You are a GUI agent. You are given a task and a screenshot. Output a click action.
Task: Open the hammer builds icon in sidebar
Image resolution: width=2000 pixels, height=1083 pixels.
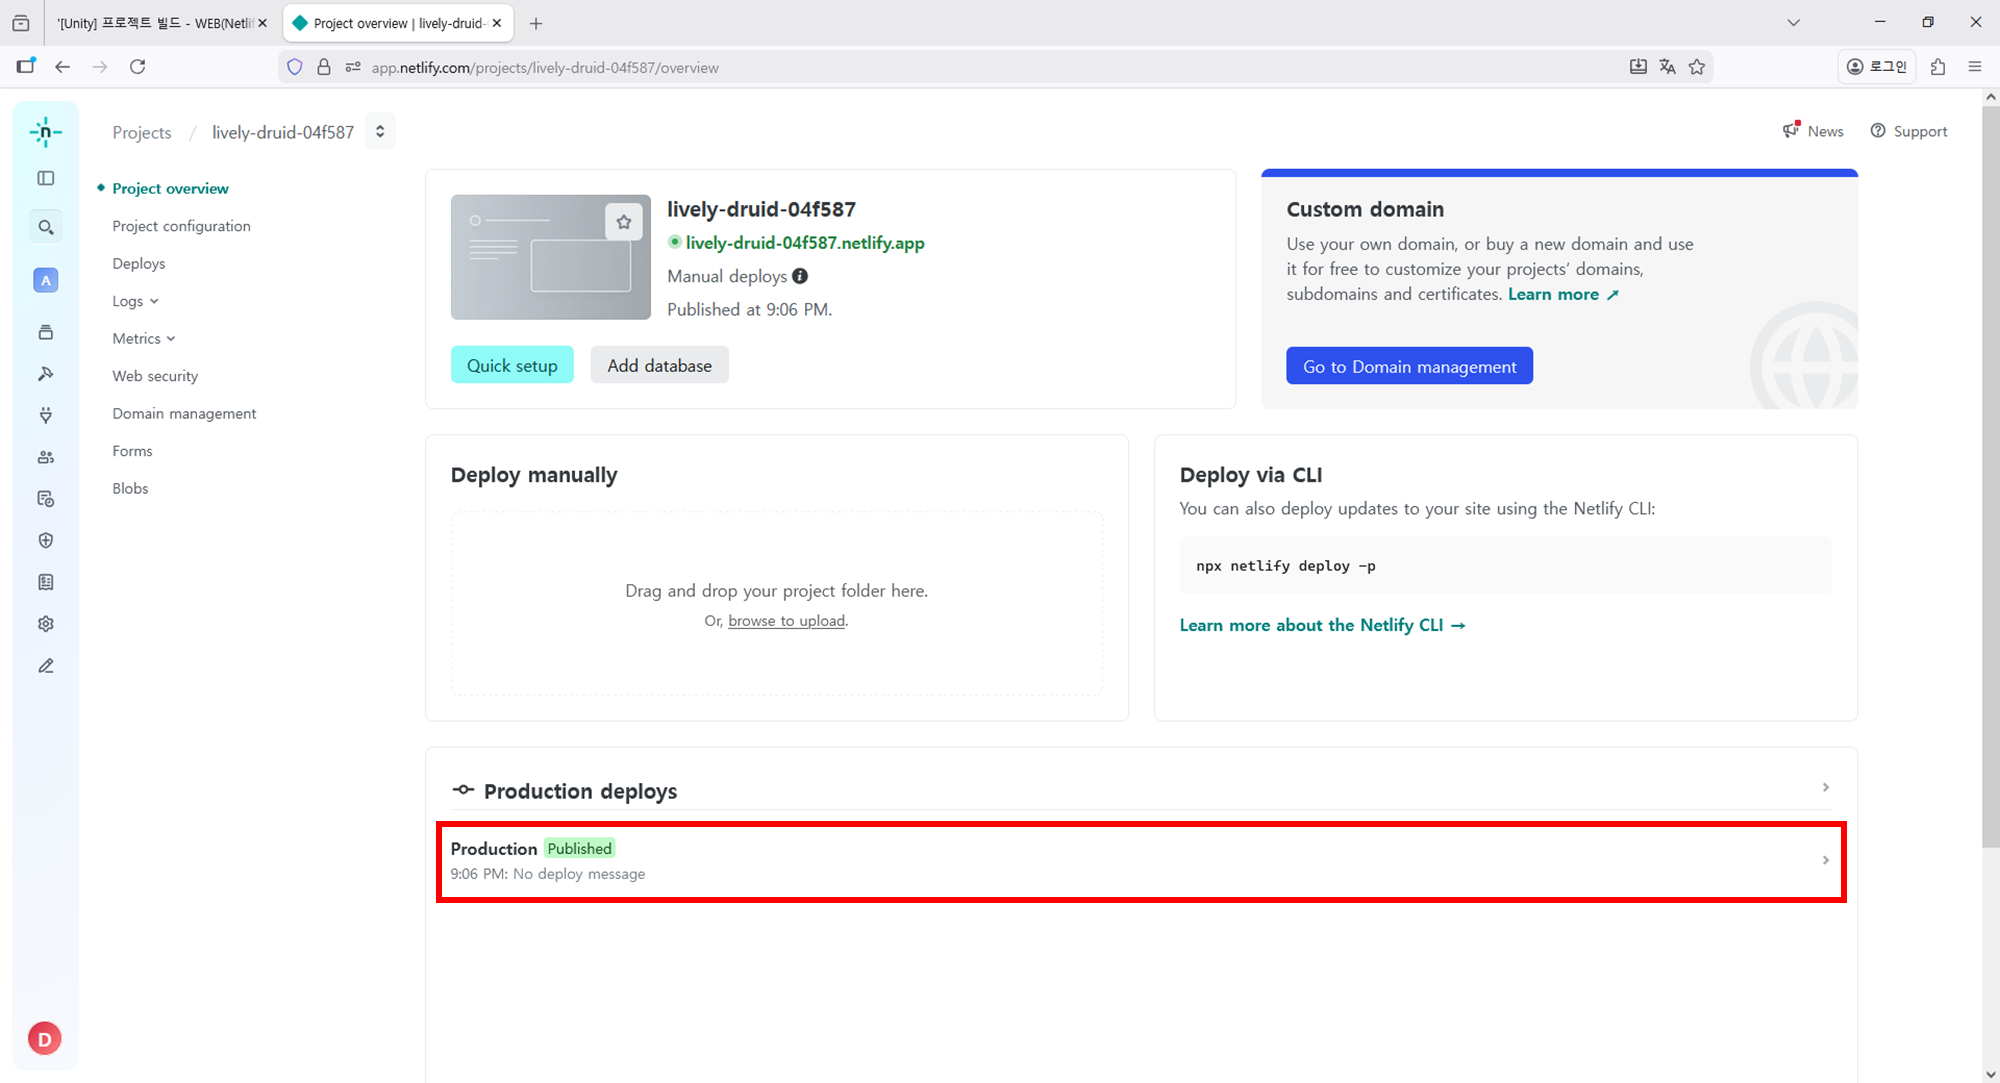(x=46, y=374)
